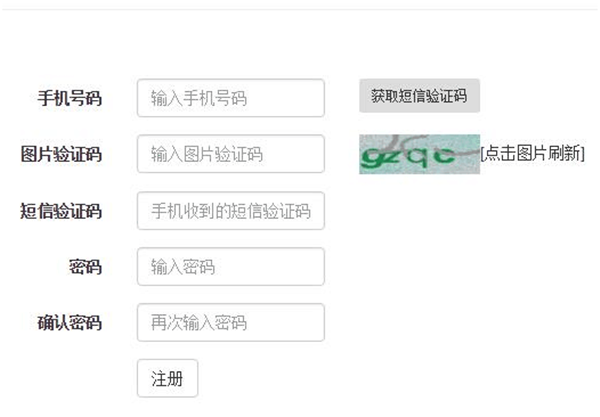Submit the registration form
Viewport: 600px width, 417px height.
pyautogui.click(x=167, y=379)
